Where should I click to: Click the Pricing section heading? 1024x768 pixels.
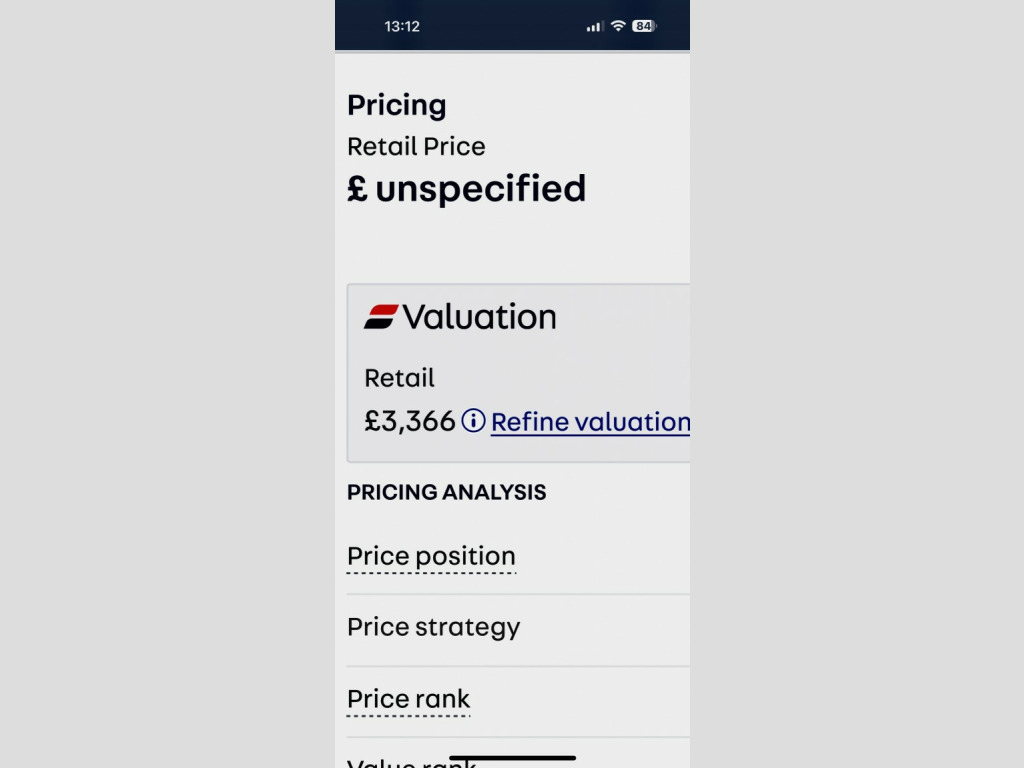point(397,105)
